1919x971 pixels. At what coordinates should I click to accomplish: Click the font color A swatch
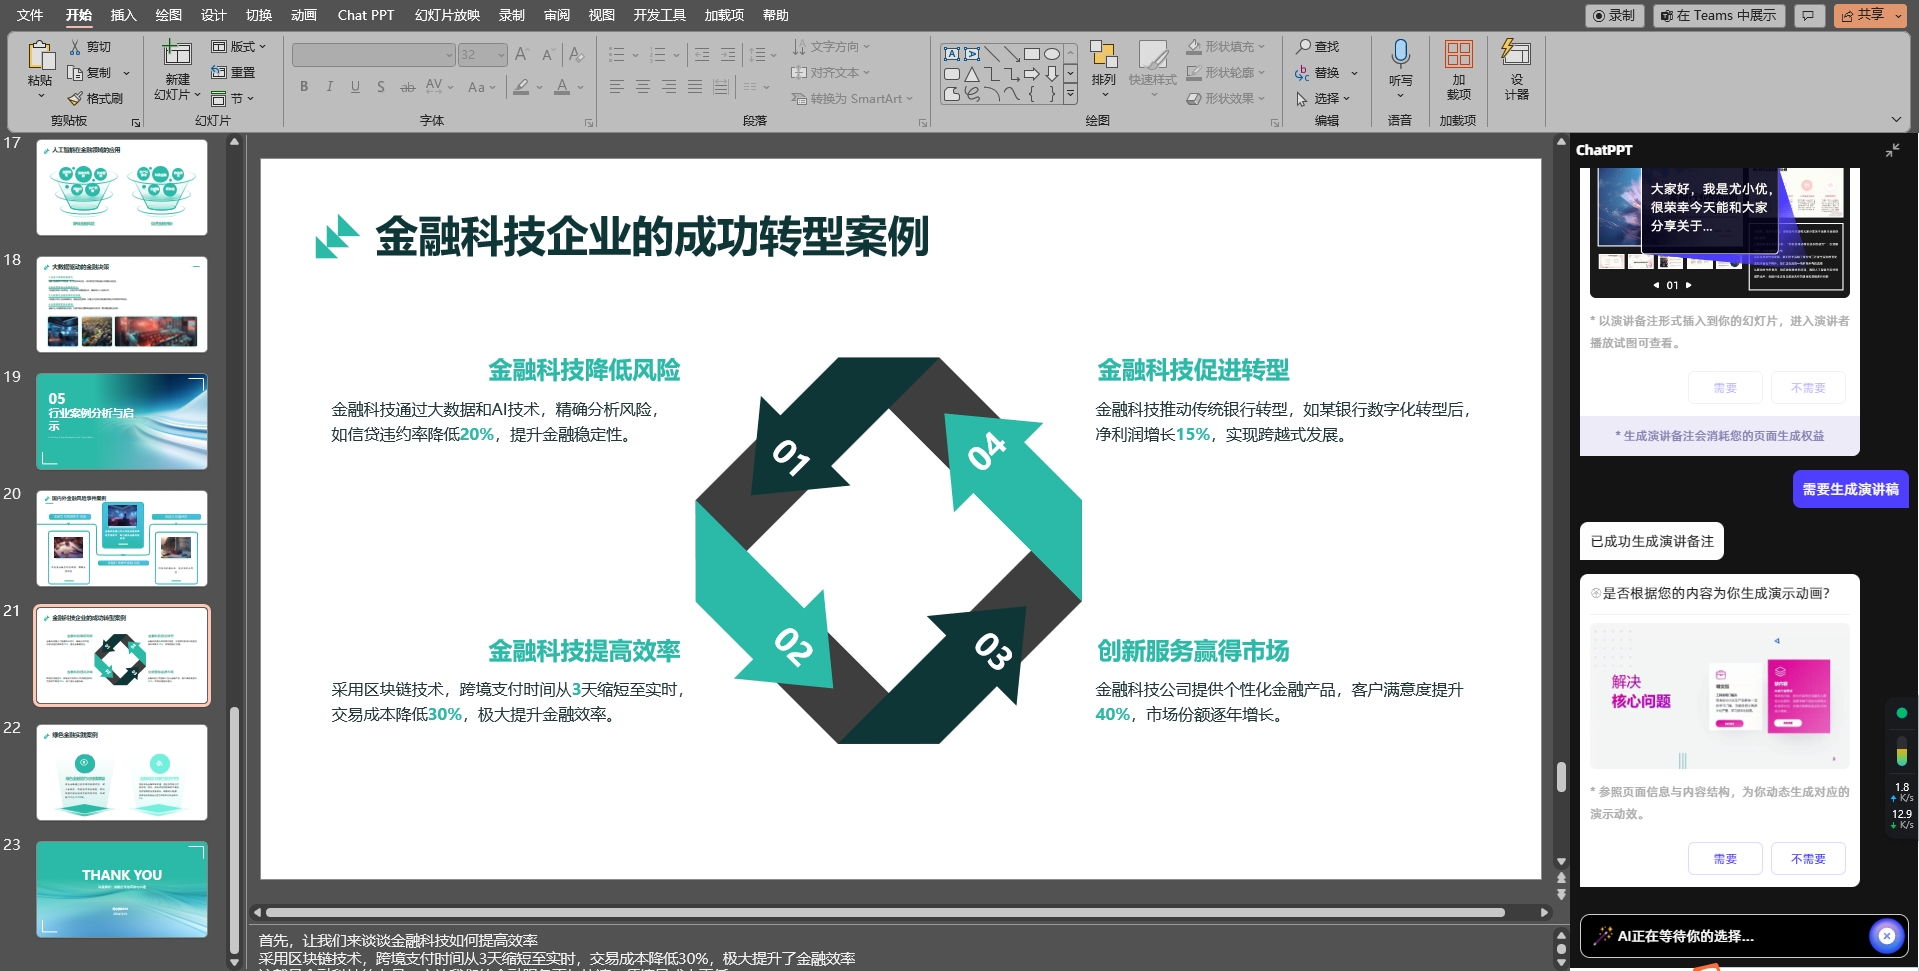pos(562,87)
